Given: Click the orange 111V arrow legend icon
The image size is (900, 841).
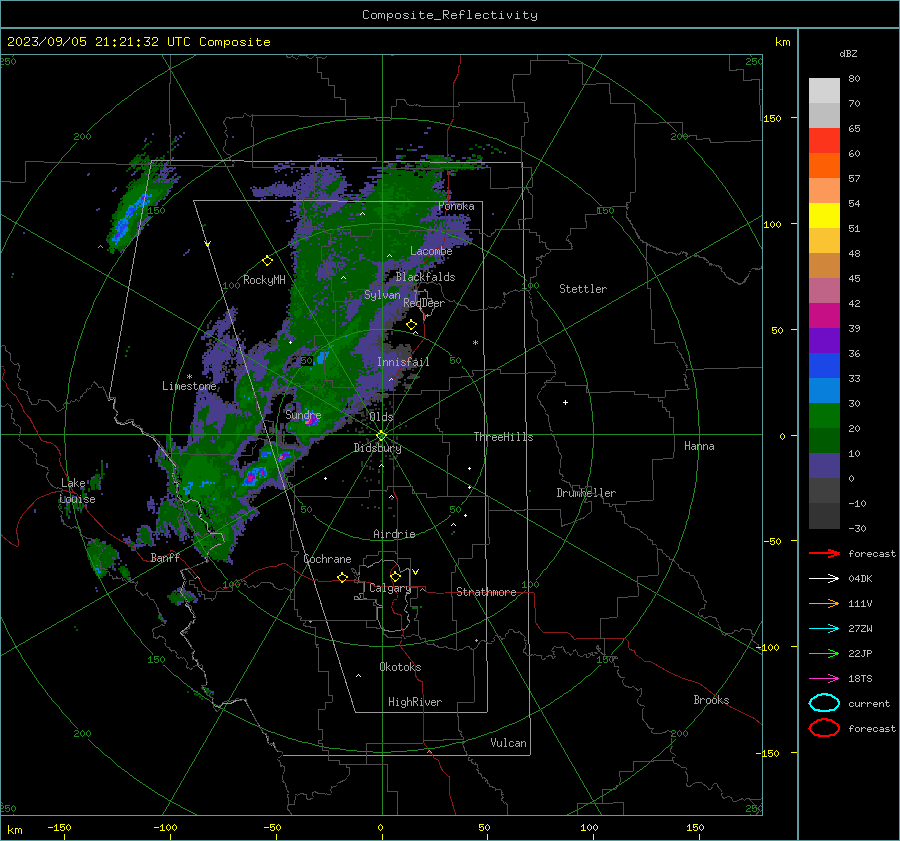Looking at the screenshot, I should pyautogui.click(x=824, y=603).
